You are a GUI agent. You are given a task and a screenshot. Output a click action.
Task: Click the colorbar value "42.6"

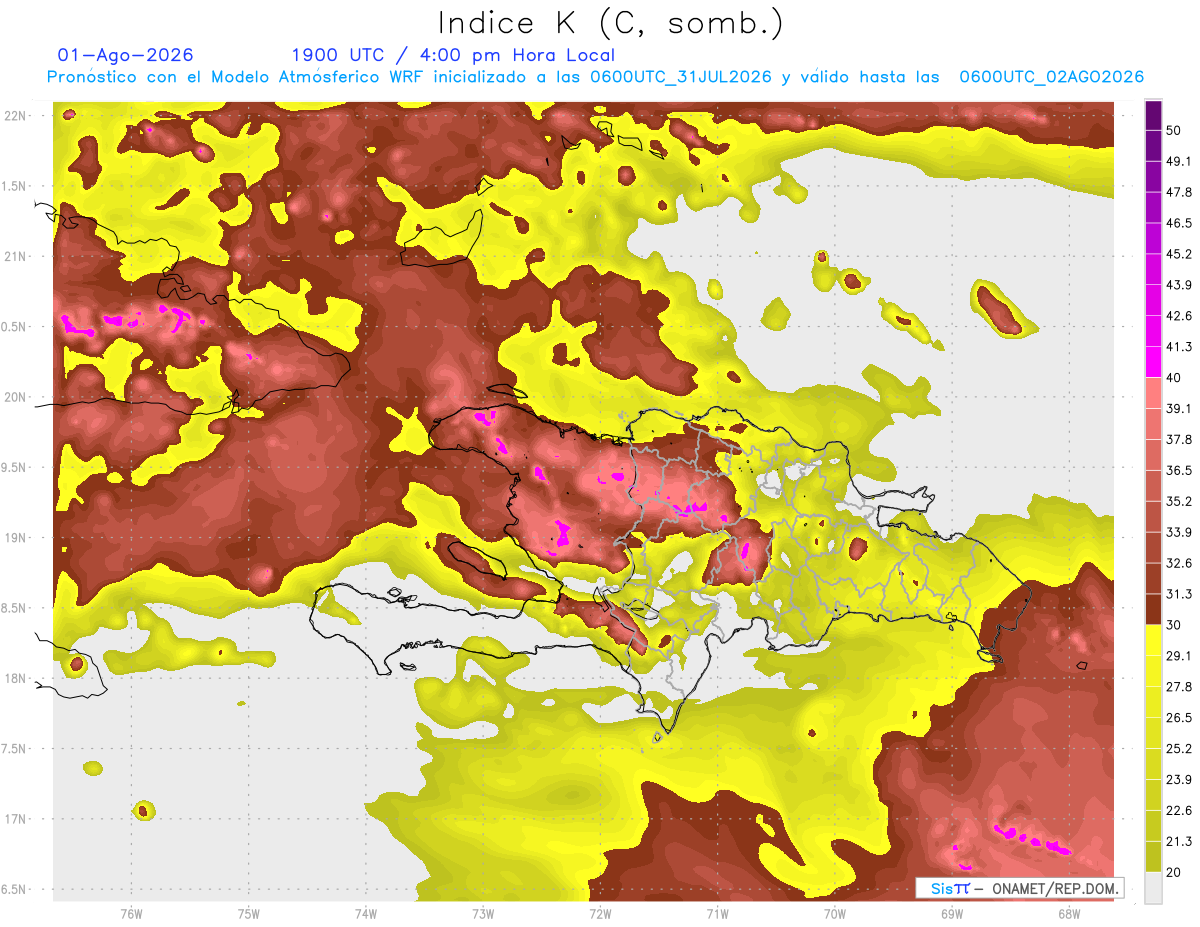1178,316
